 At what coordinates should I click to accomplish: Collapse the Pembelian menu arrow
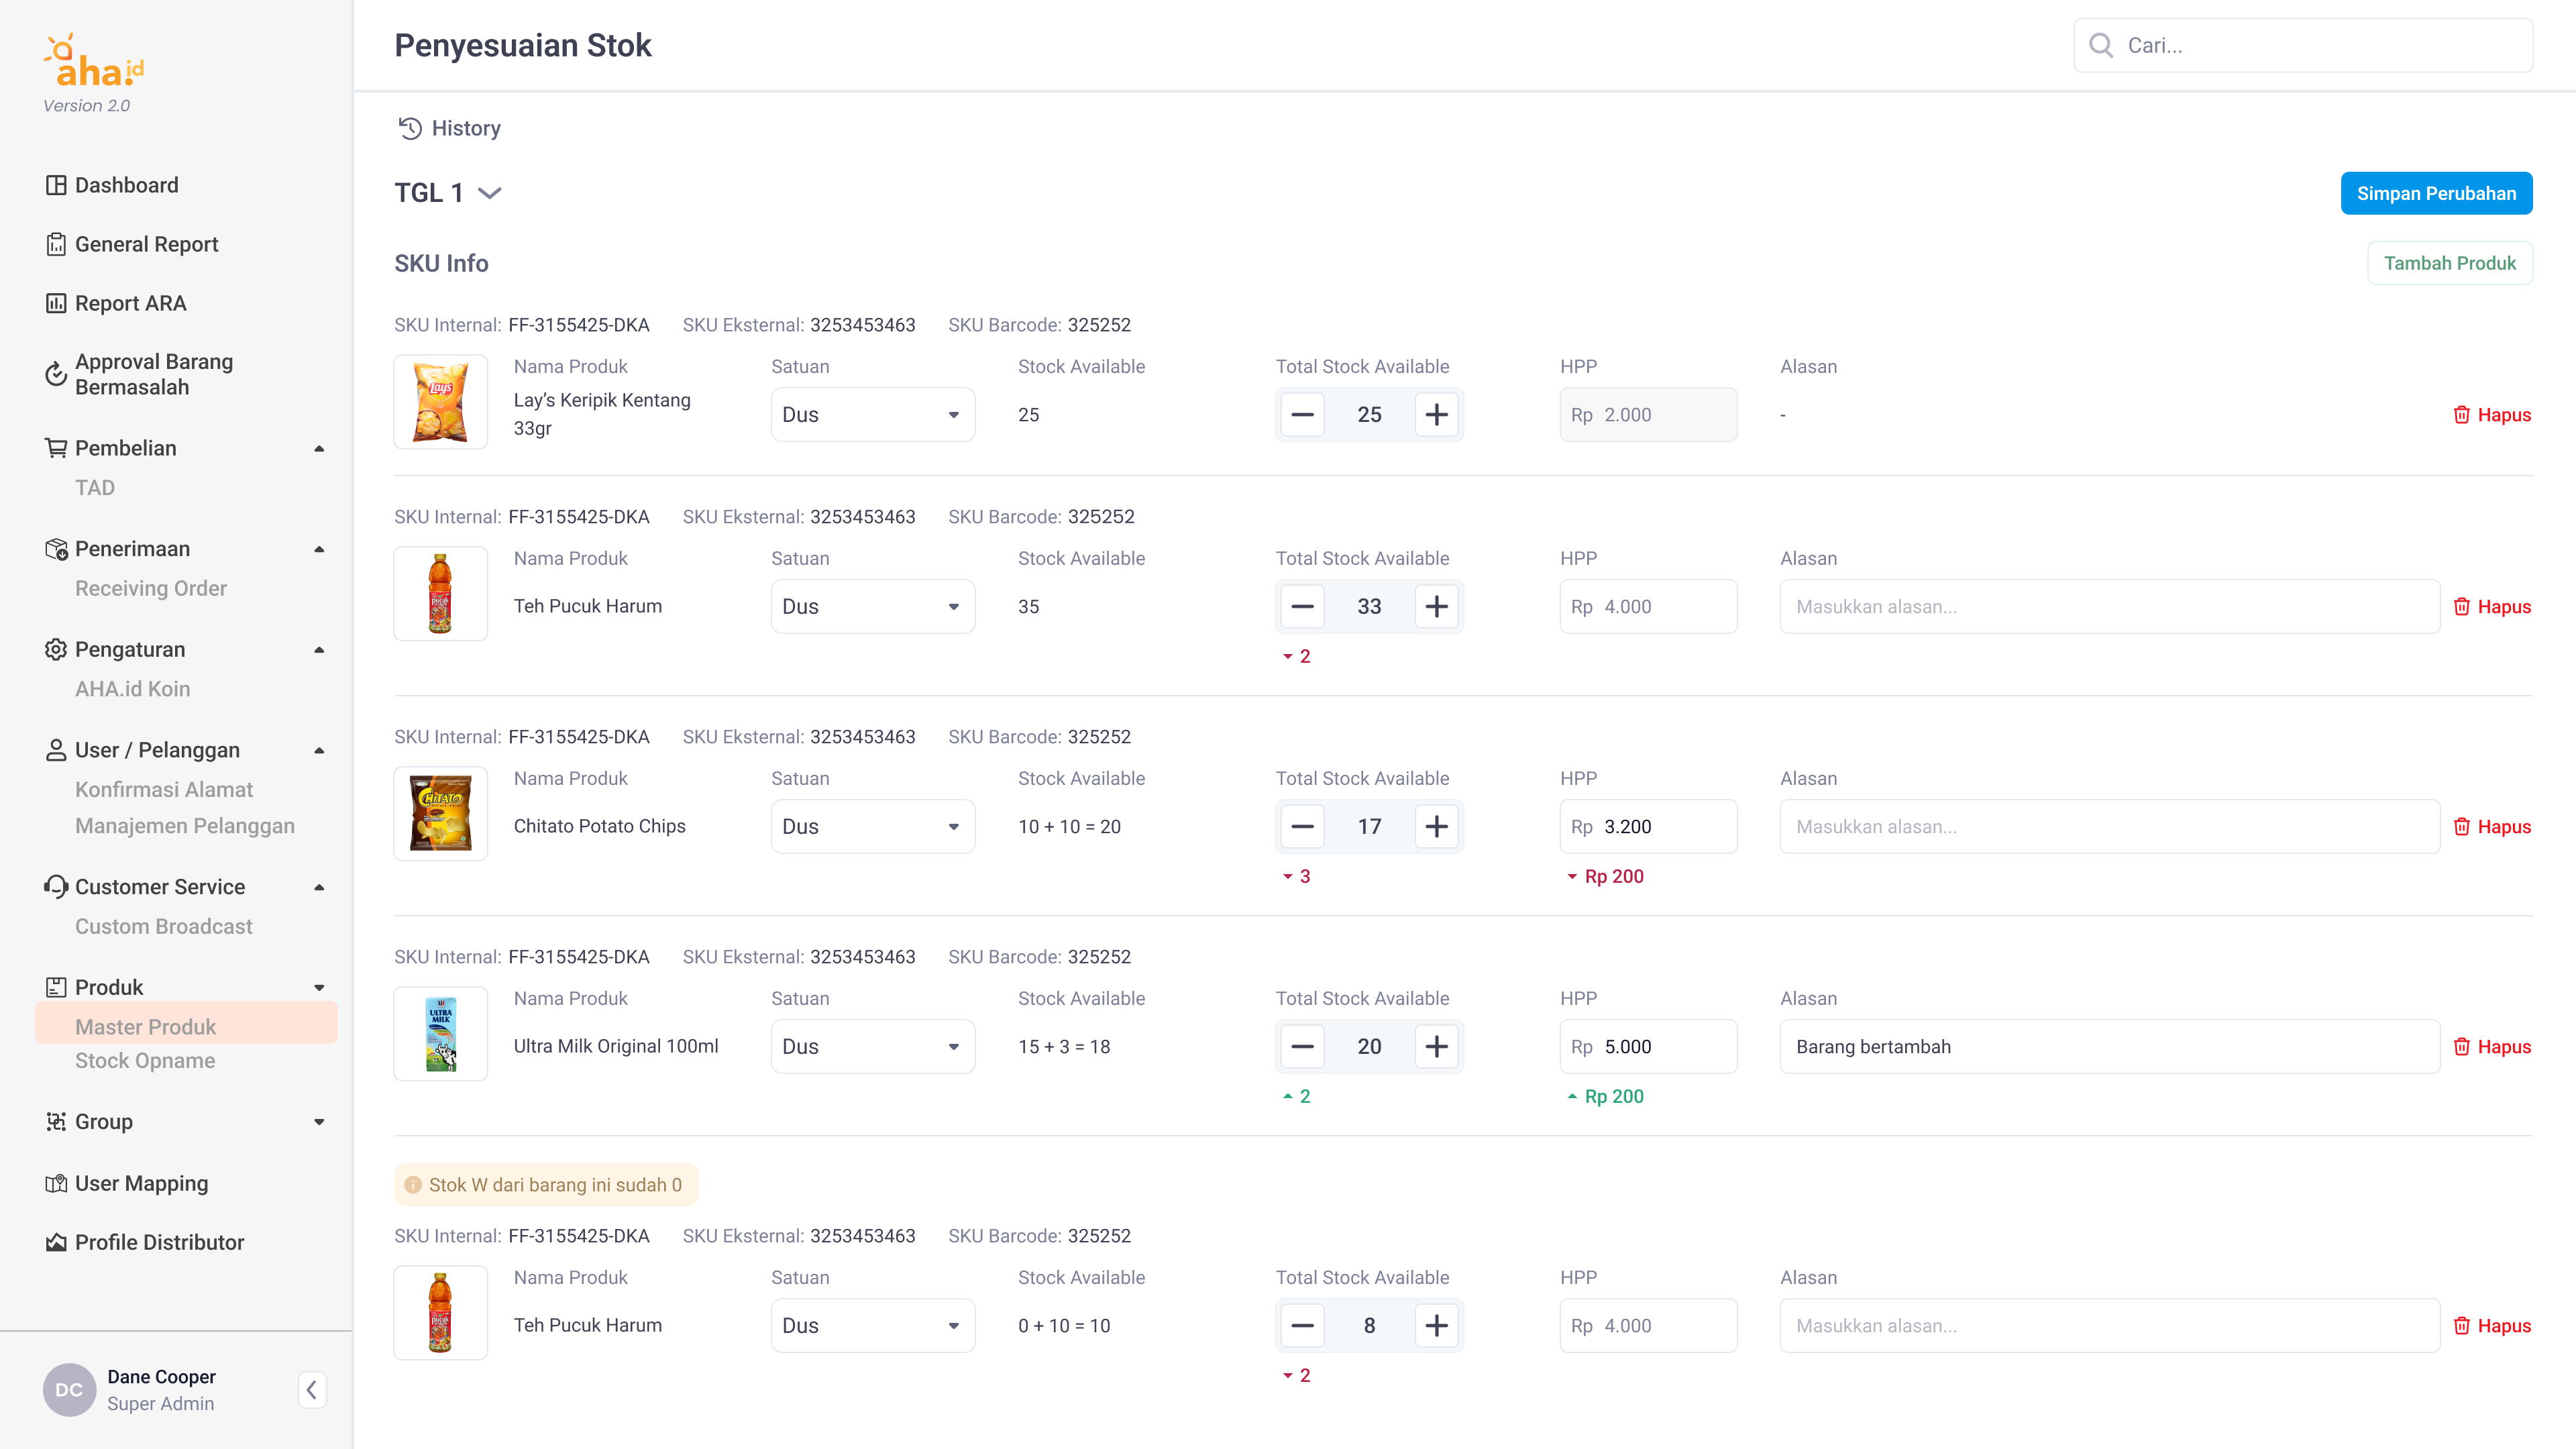pos(319,448)
